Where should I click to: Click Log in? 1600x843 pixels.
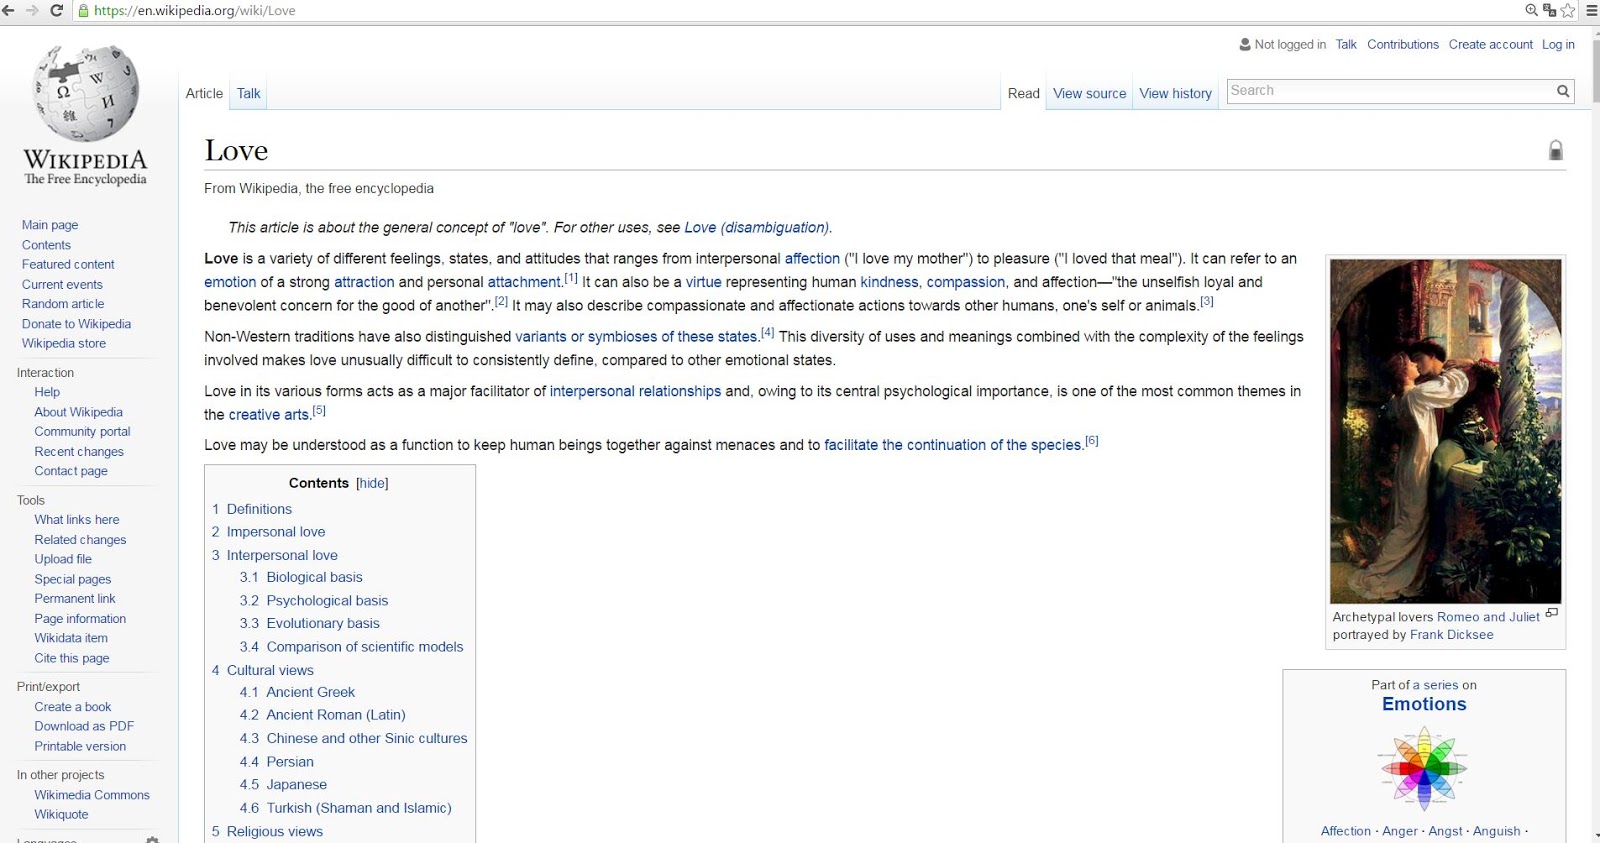[x=1558, y=44]
